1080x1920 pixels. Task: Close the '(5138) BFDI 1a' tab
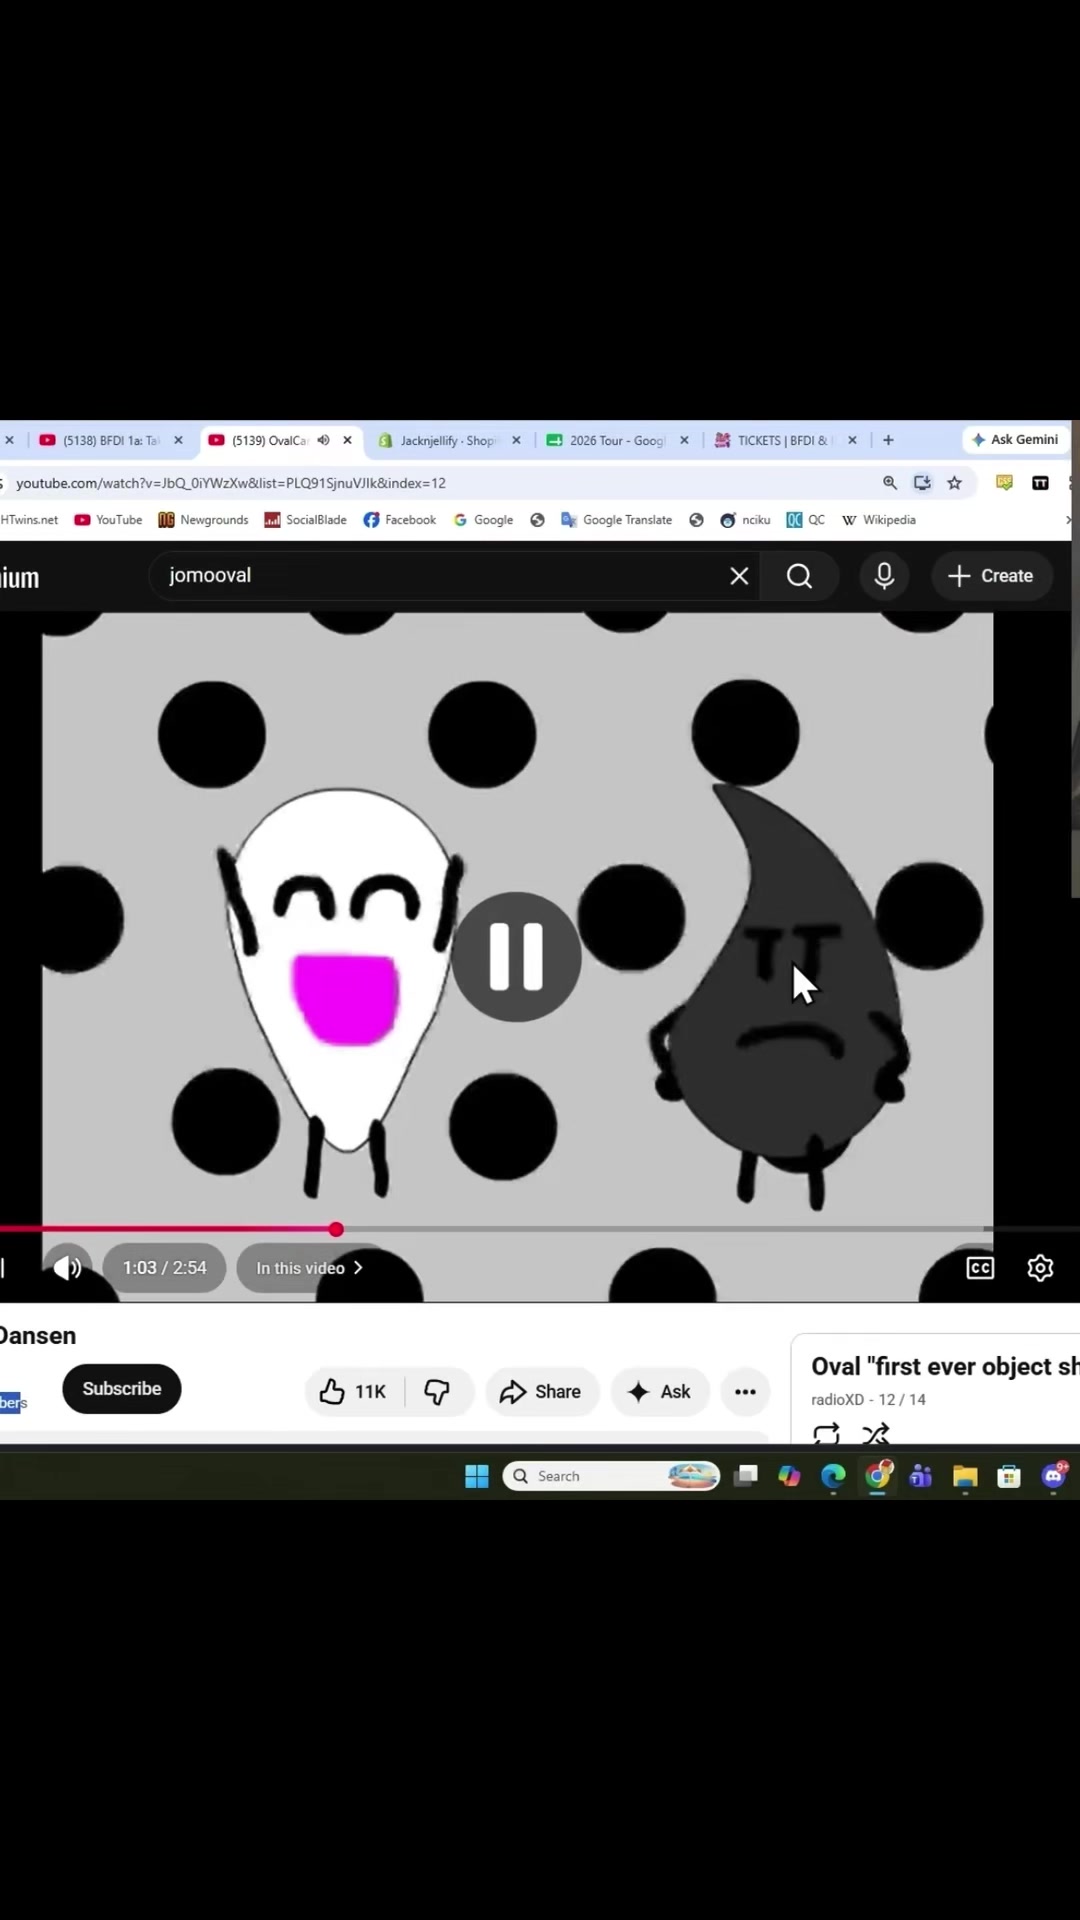click(178, 440)
